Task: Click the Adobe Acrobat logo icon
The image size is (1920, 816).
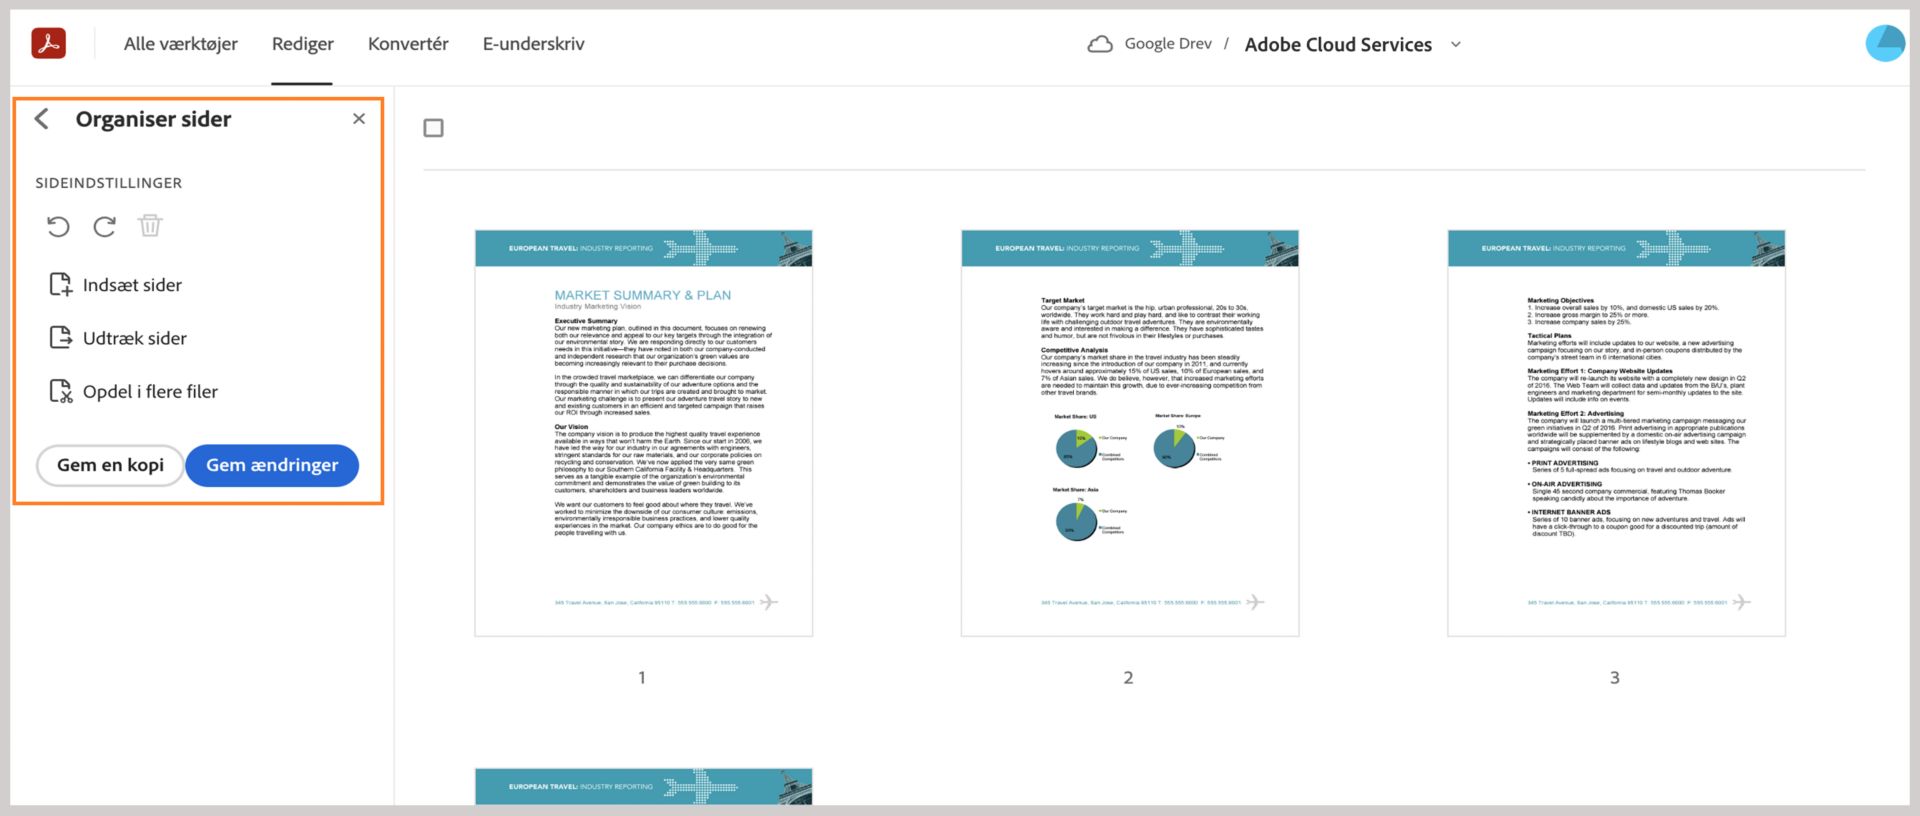Action: click(48, 43)
